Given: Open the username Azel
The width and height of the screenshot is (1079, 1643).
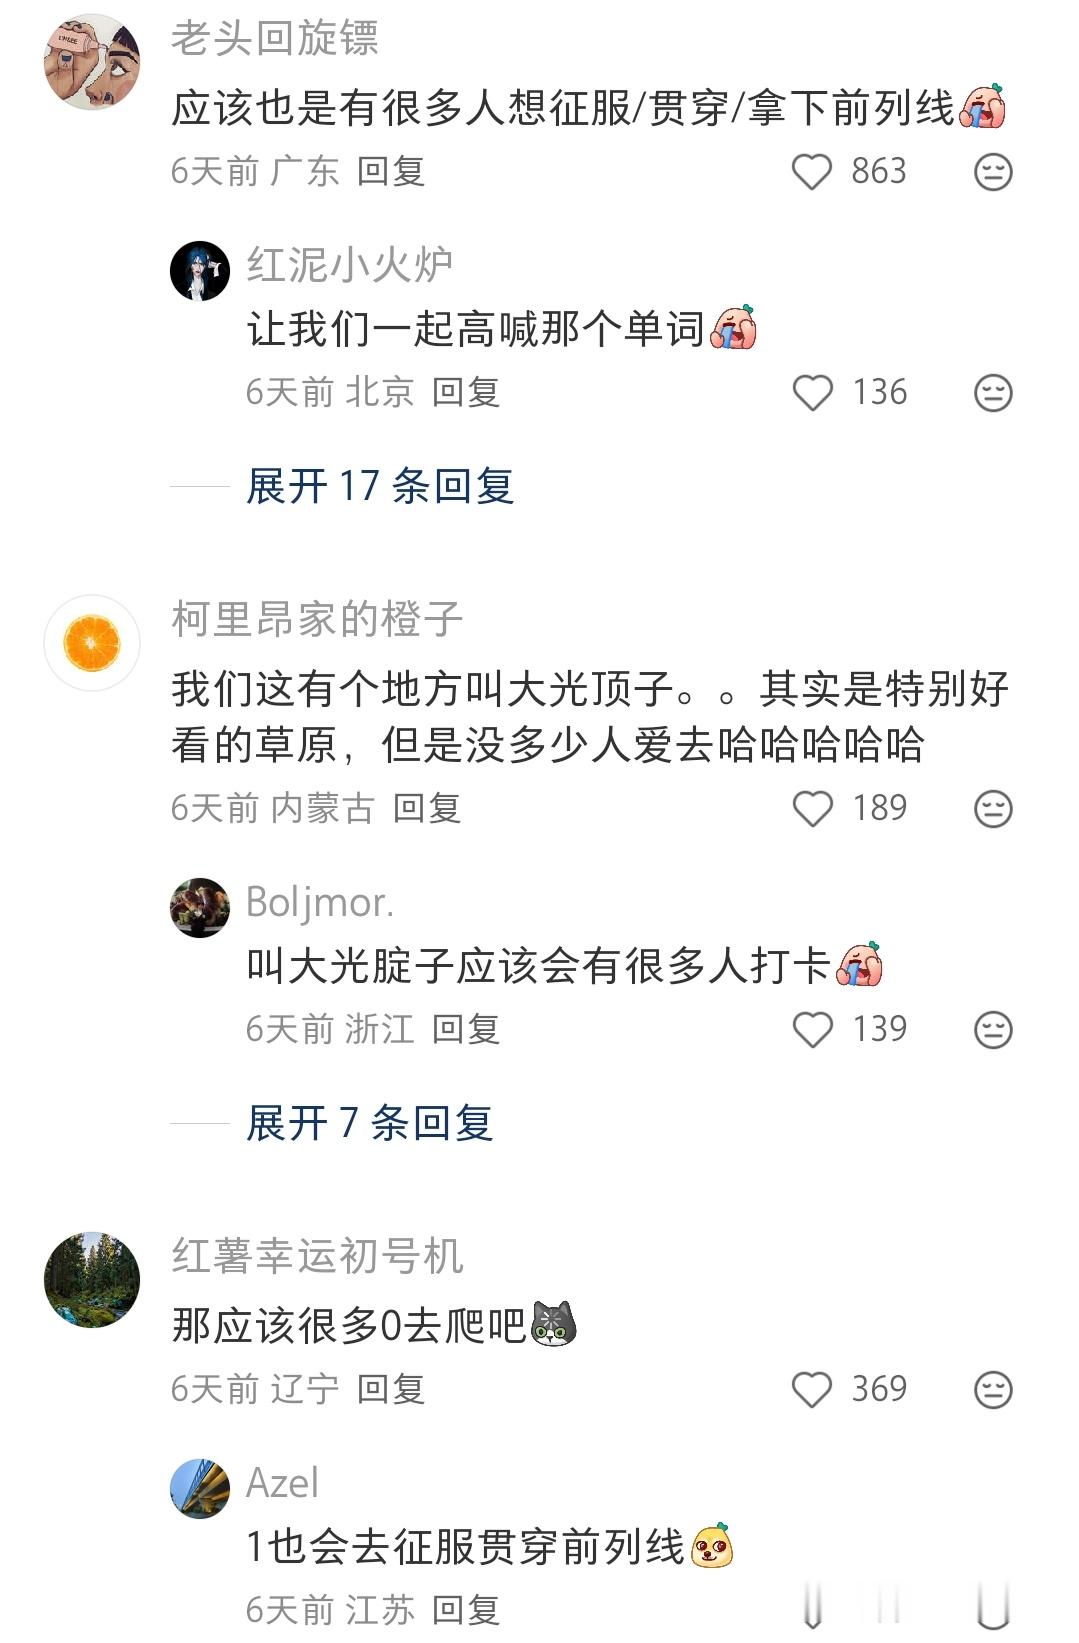Looking at the screenshot, I should pyautogui.click(x=283, y=1483).
